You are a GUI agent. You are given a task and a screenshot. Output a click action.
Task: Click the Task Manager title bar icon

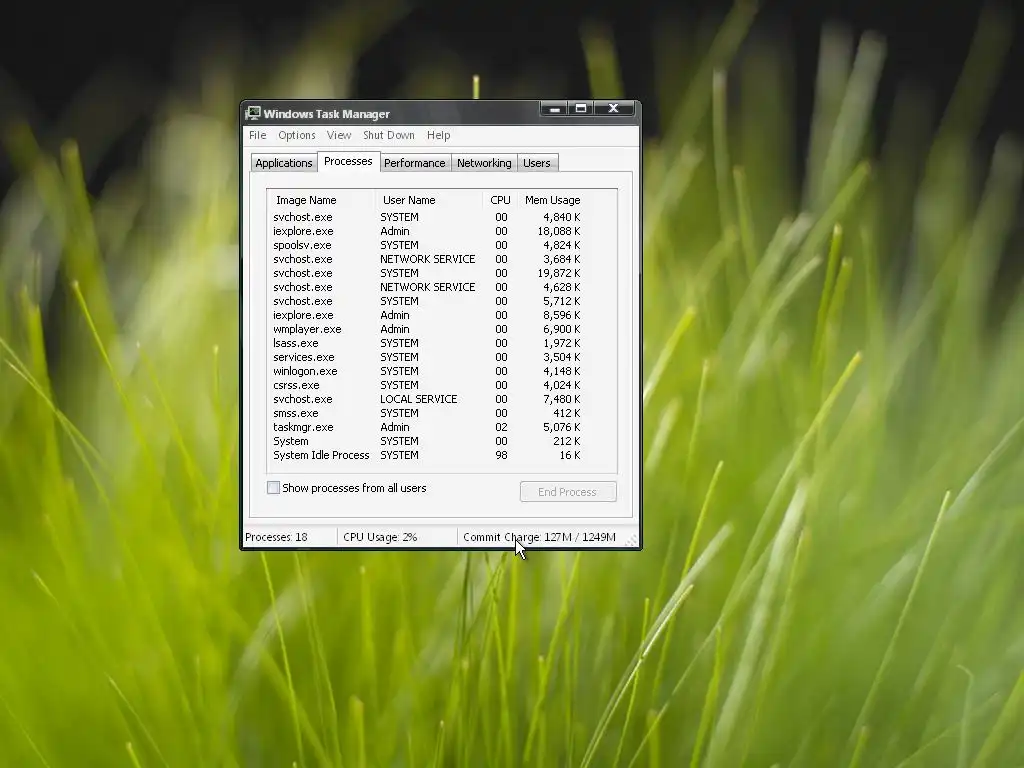click(253, 114)
